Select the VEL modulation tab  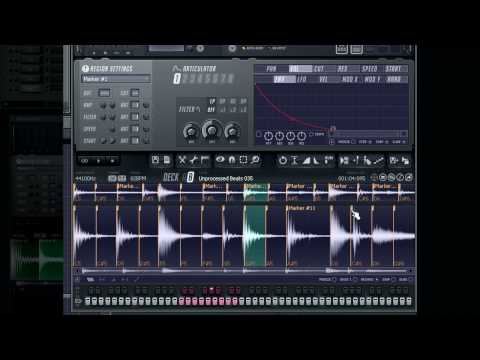click(323, 79)
